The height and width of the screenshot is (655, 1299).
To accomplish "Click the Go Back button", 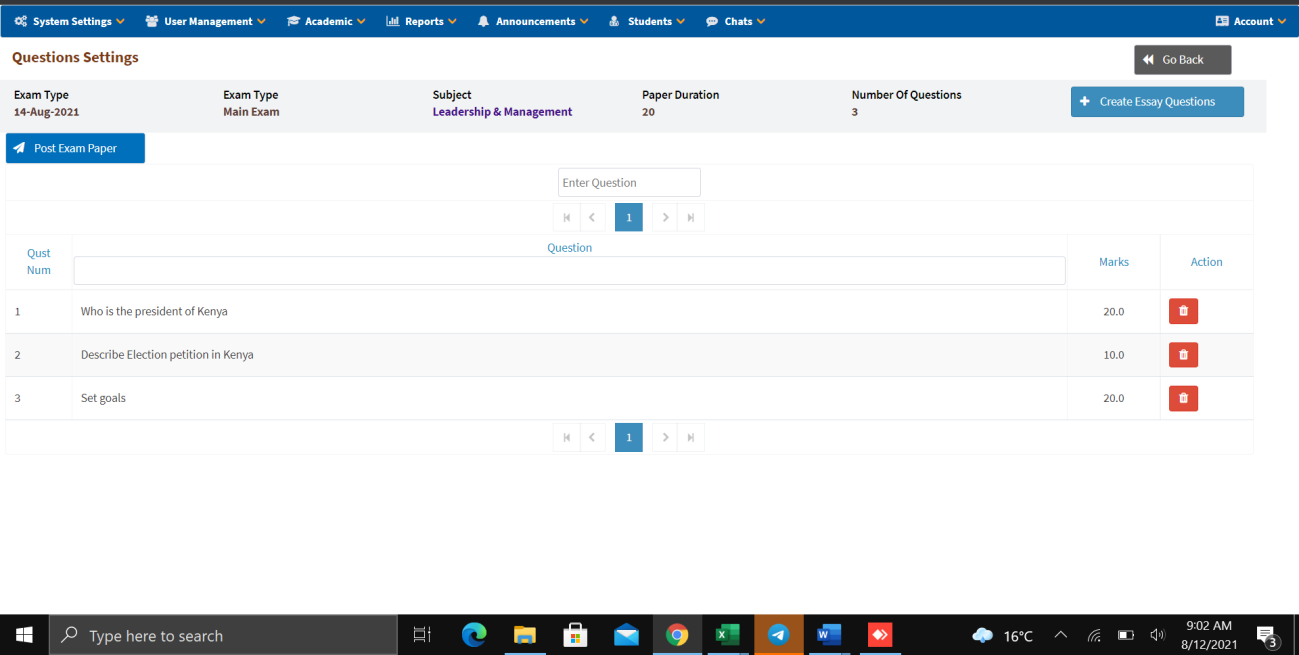I will pyautogui.click(x=1182, y=60).
